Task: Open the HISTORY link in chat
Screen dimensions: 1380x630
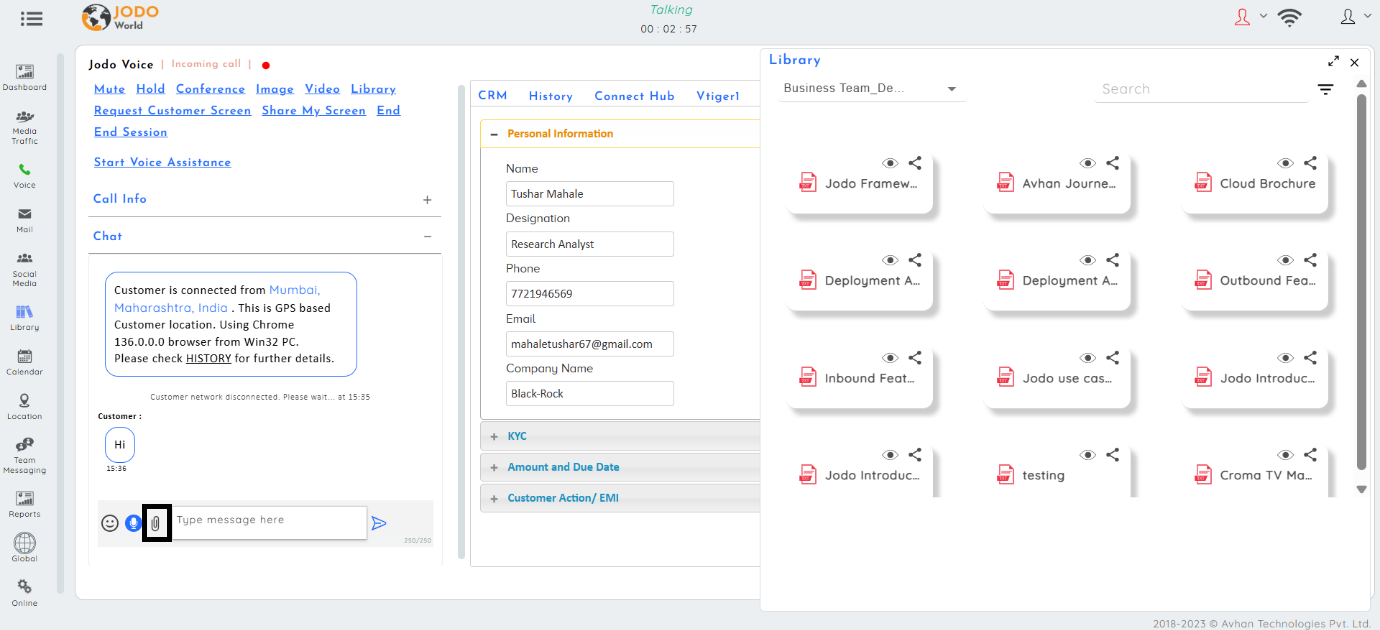Action: pos(208,358)
